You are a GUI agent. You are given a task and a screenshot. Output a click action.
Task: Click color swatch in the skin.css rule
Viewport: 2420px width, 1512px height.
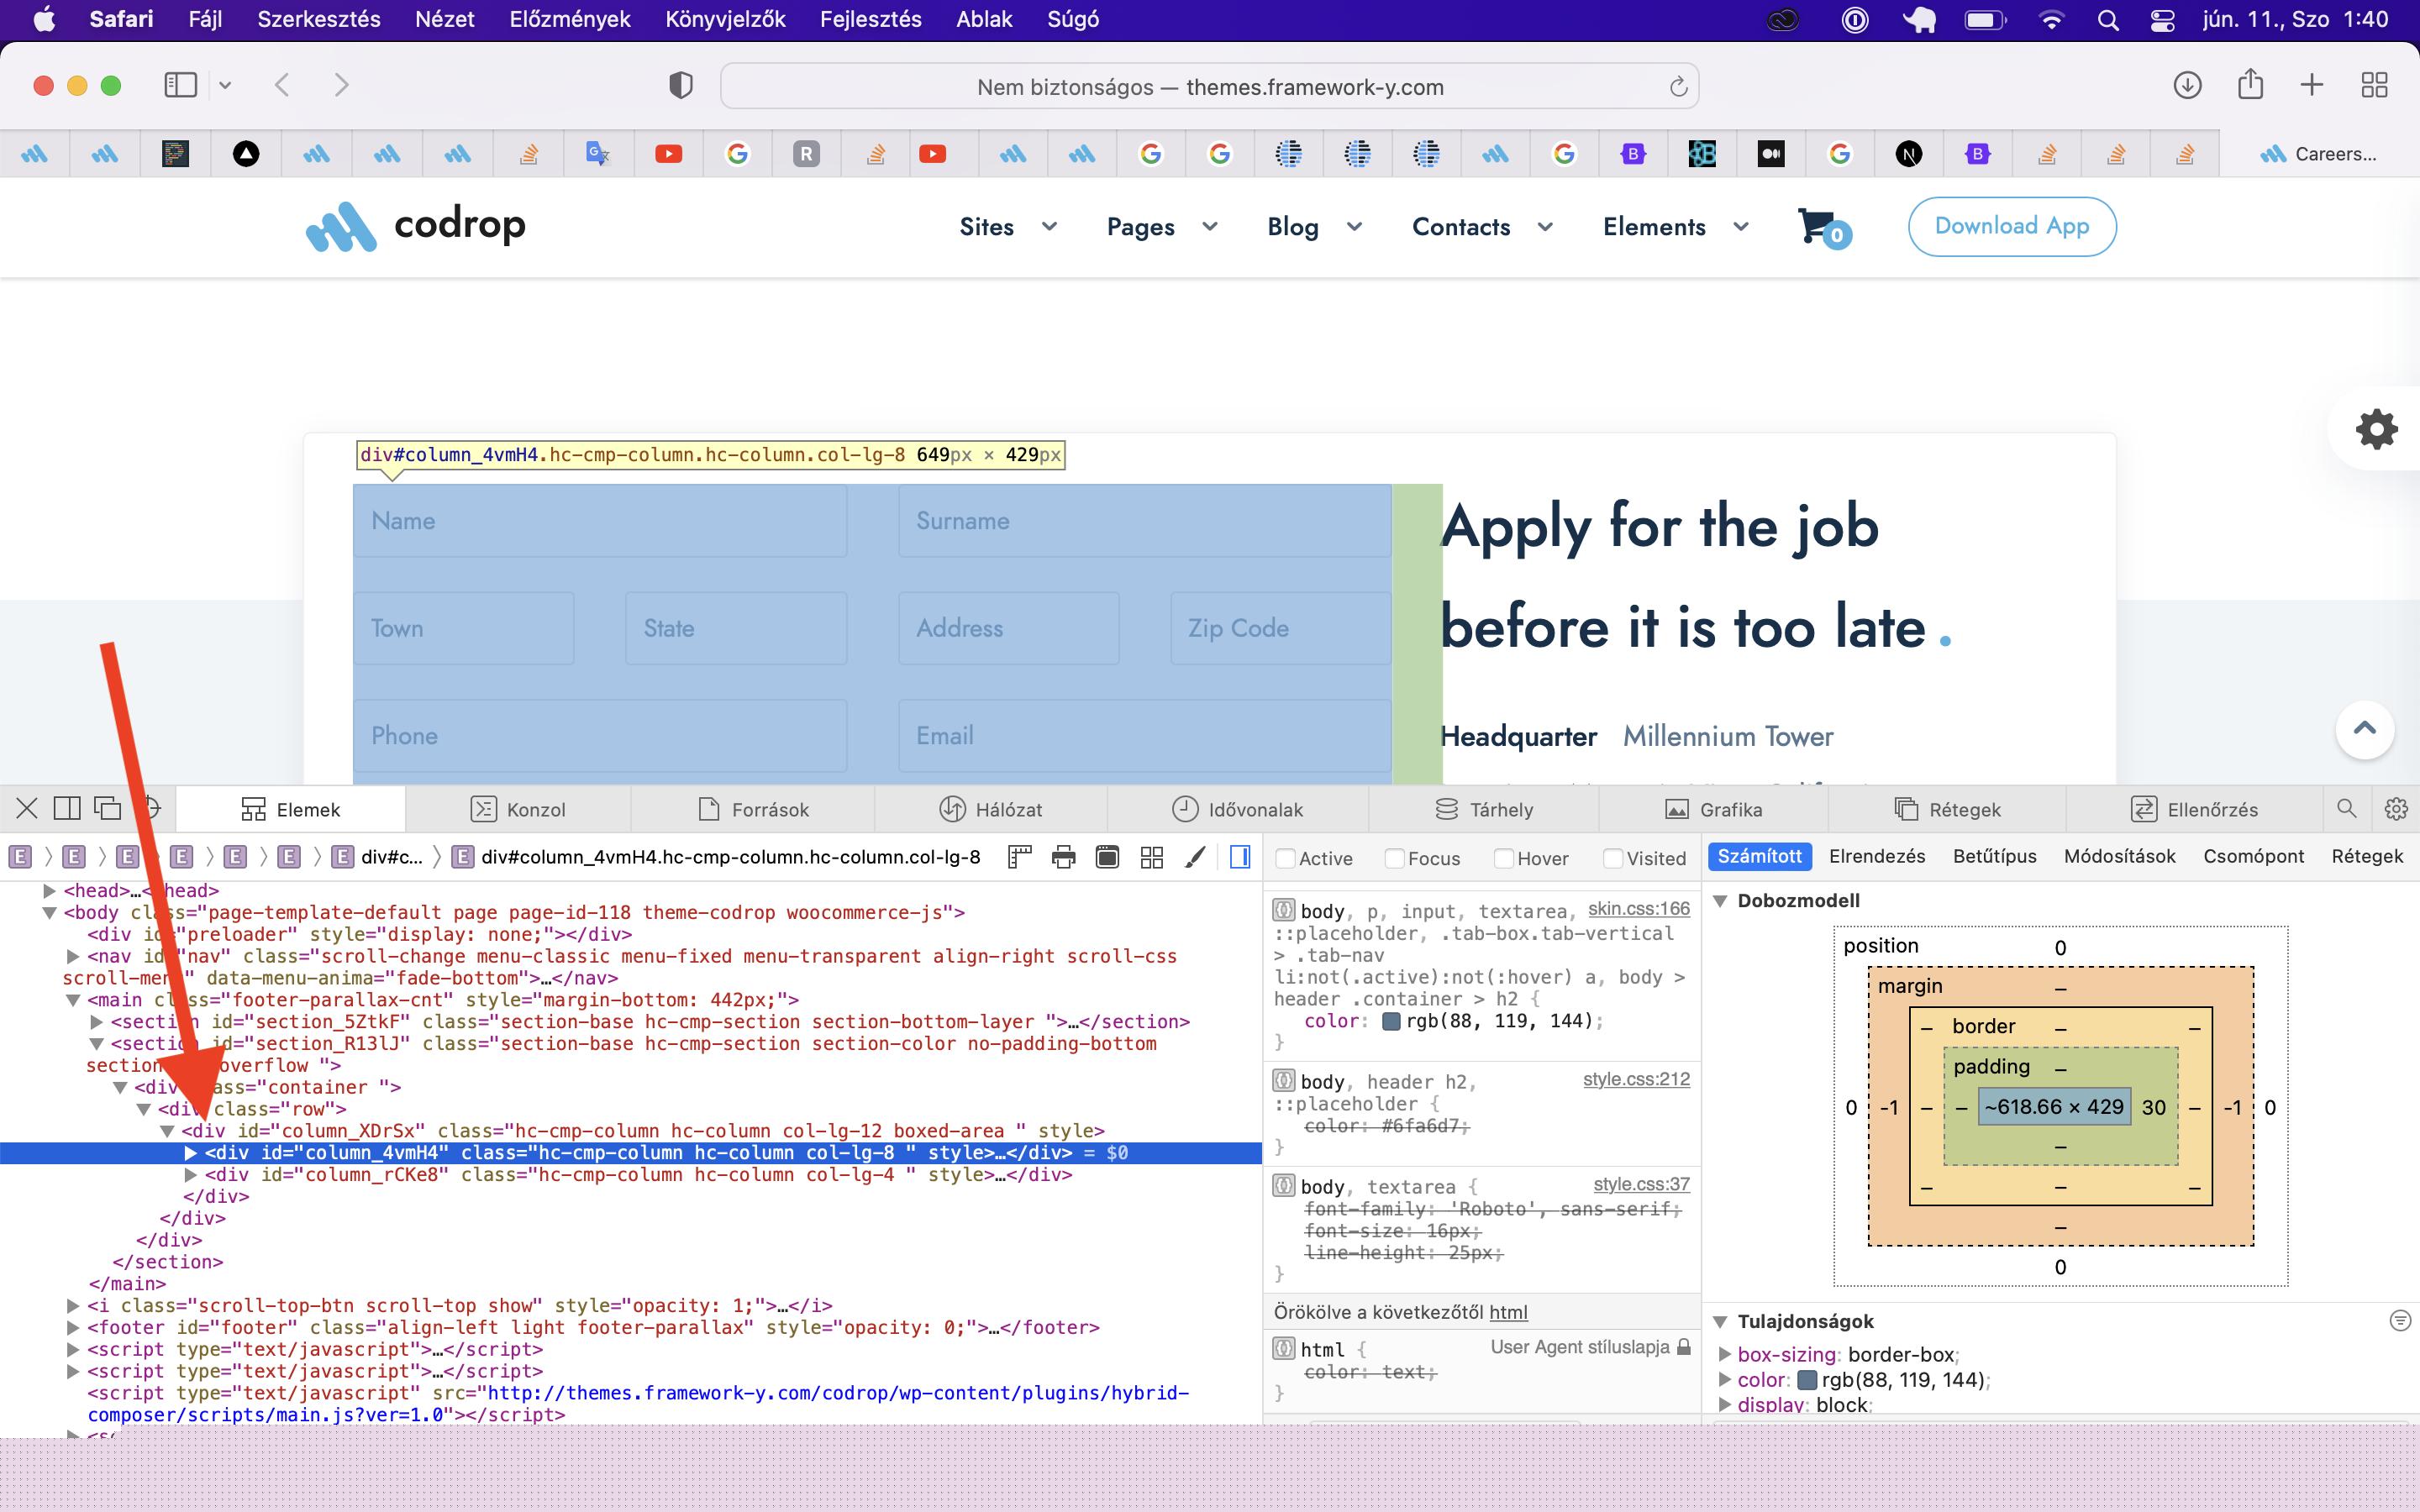[x=1390, y=1021]
